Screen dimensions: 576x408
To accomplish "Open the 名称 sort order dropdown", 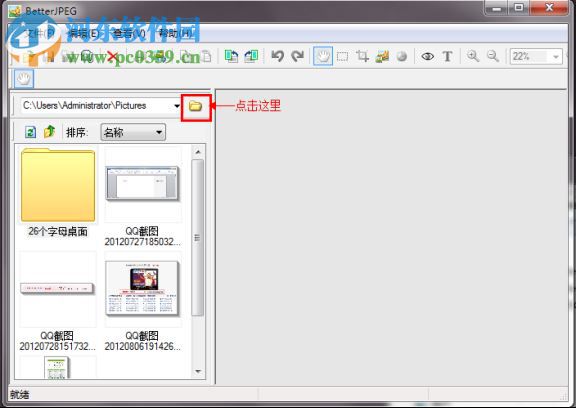I will click(133, 132).
